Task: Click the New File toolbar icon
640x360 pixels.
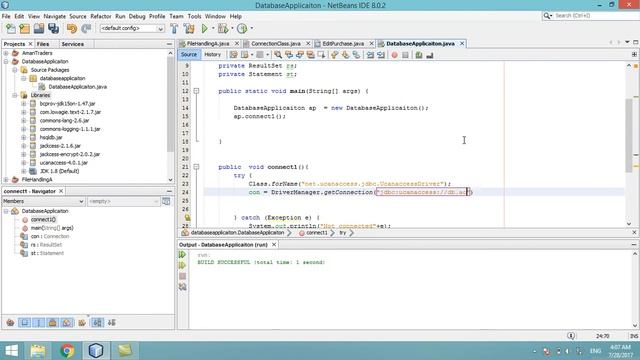Action: click(11, 29)
